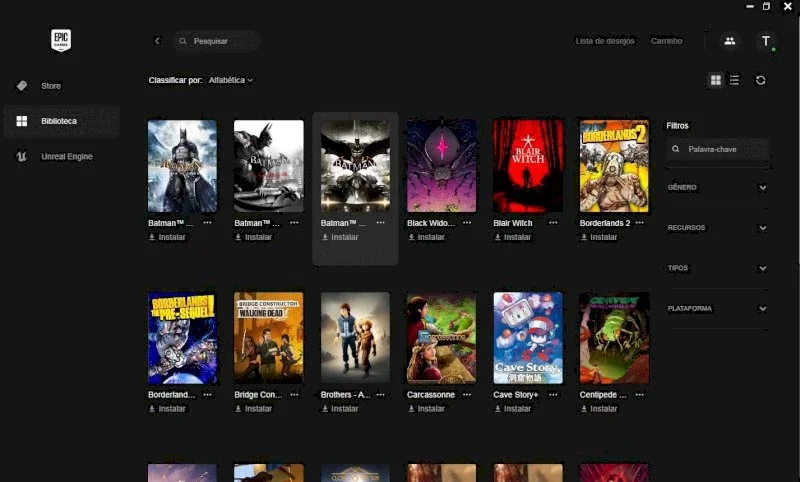800x482 pixels.
Task: Open Lista de desejos
Action: coord(605,41)
